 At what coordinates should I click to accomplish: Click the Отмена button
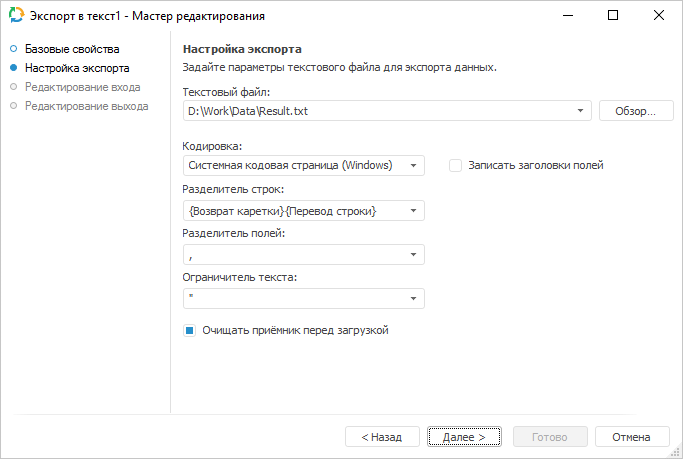(632, 437)
